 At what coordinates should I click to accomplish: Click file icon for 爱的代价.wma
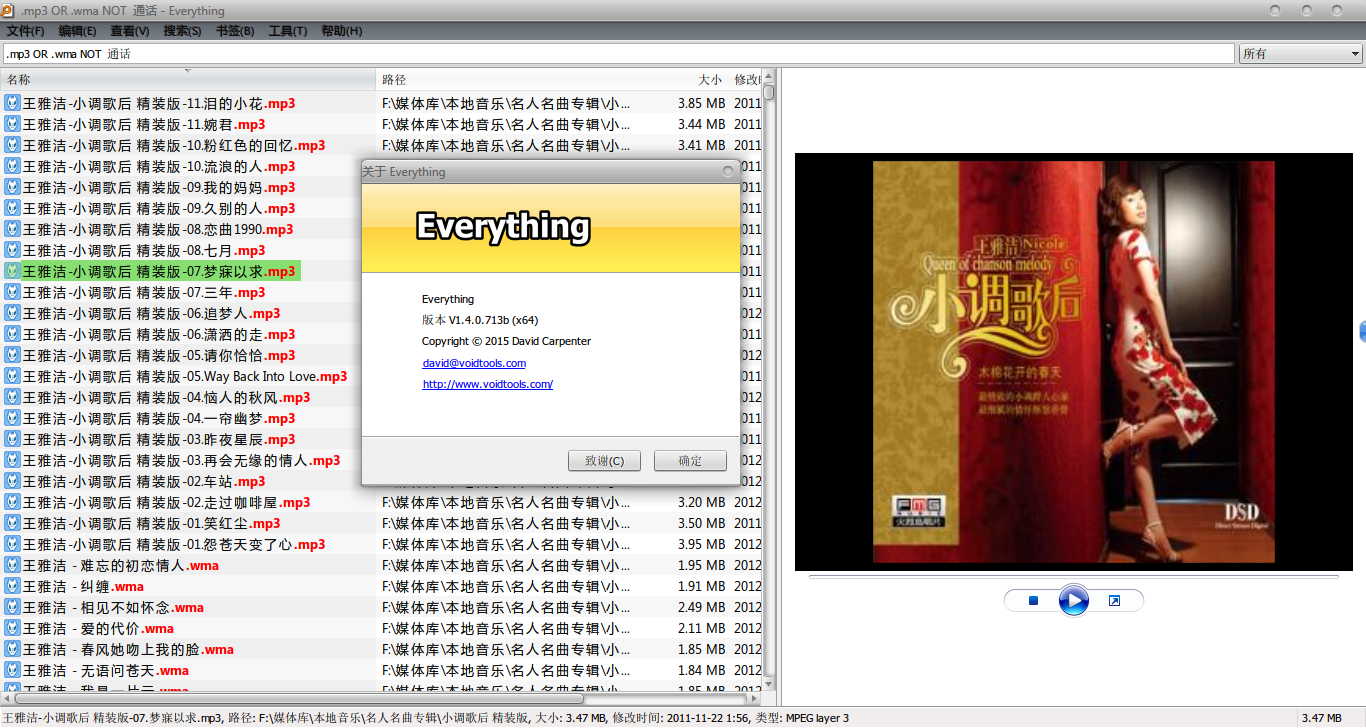(x=12, y=628)
